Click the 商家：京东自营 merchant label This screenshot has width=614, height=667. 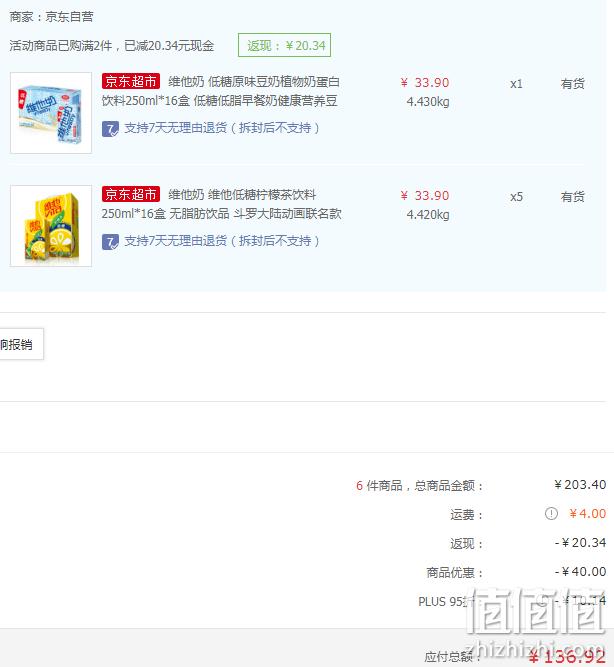pos(51,17)
